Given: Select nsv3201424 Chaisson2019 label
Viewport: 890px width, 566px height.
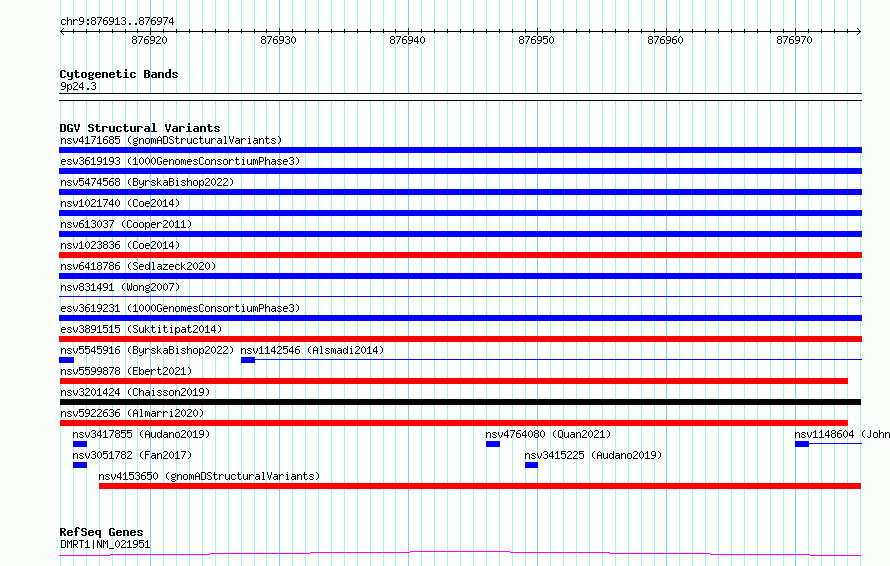Looking at the screenshot, I should tap(135, 392).
